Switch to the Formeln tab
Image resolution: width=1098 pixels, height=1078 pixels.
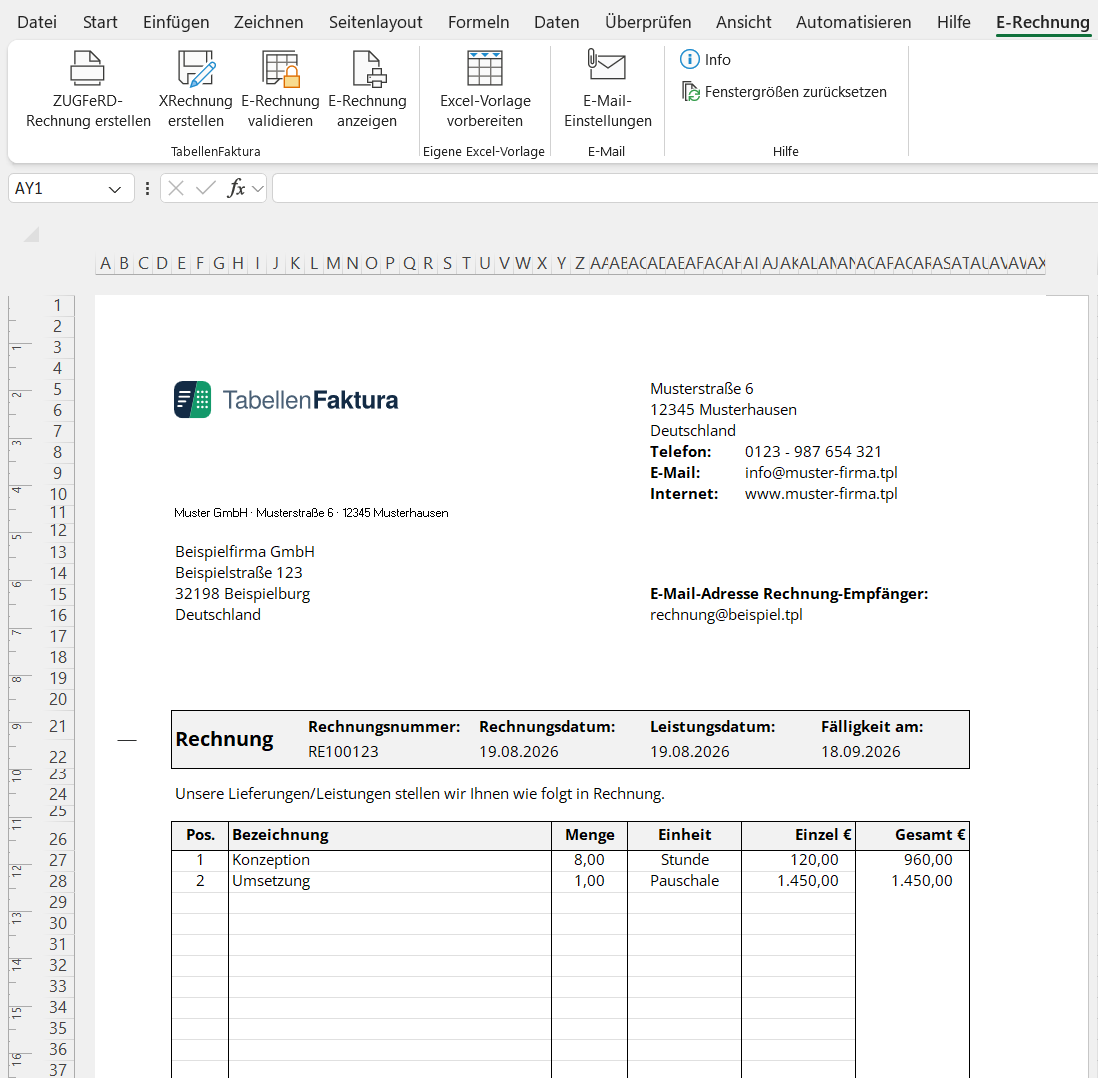(x=478, y=22)
